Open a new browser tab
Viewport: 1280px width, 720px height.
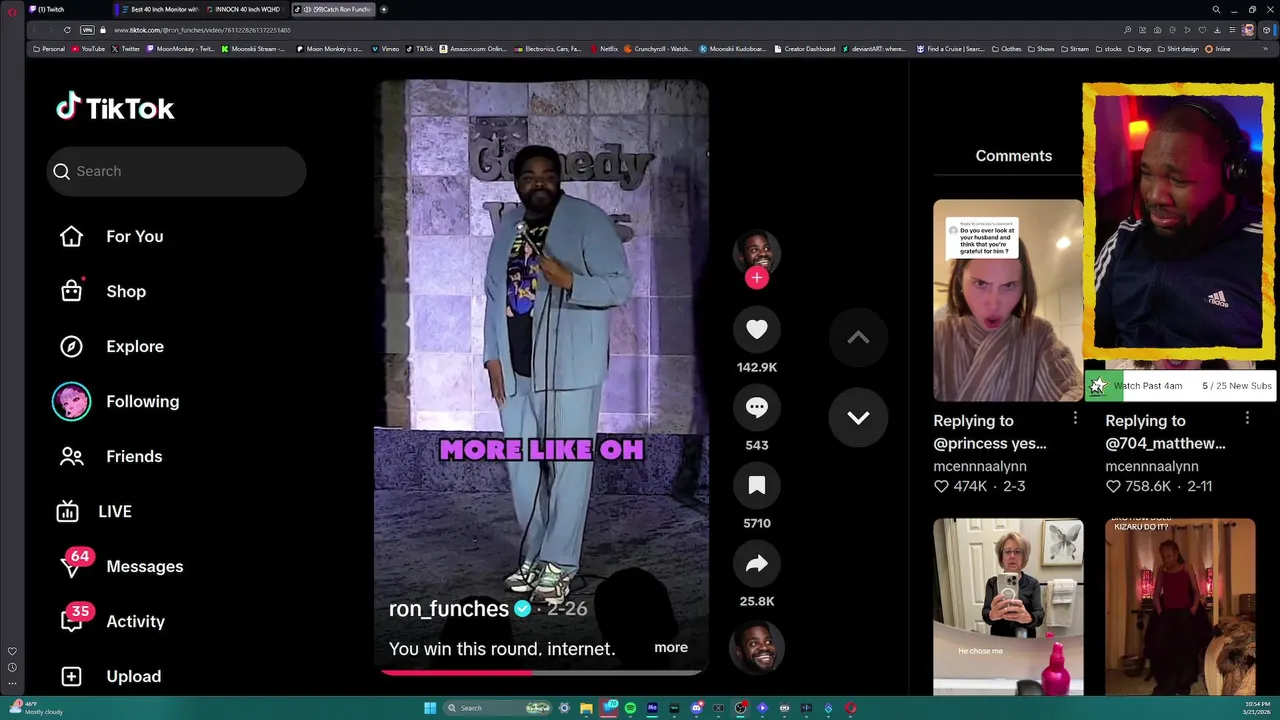tap(384, 9)
